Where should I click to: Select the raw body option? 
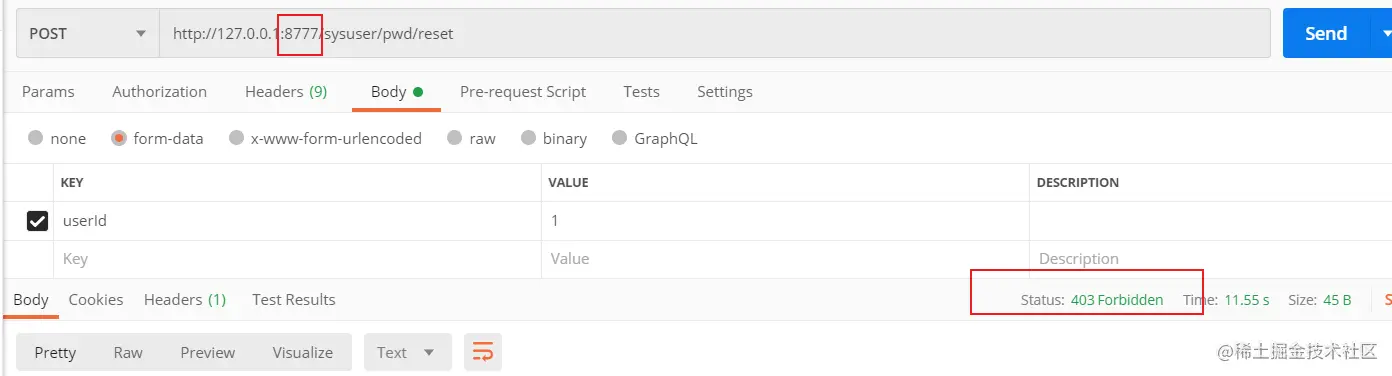pyautogui.click(x=471, y=138)
